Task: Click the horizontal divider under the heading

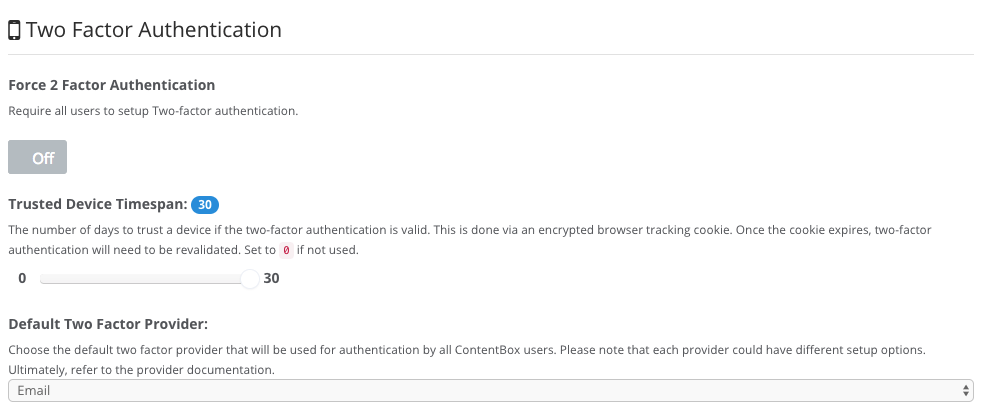Action: (x=490, y=53)
